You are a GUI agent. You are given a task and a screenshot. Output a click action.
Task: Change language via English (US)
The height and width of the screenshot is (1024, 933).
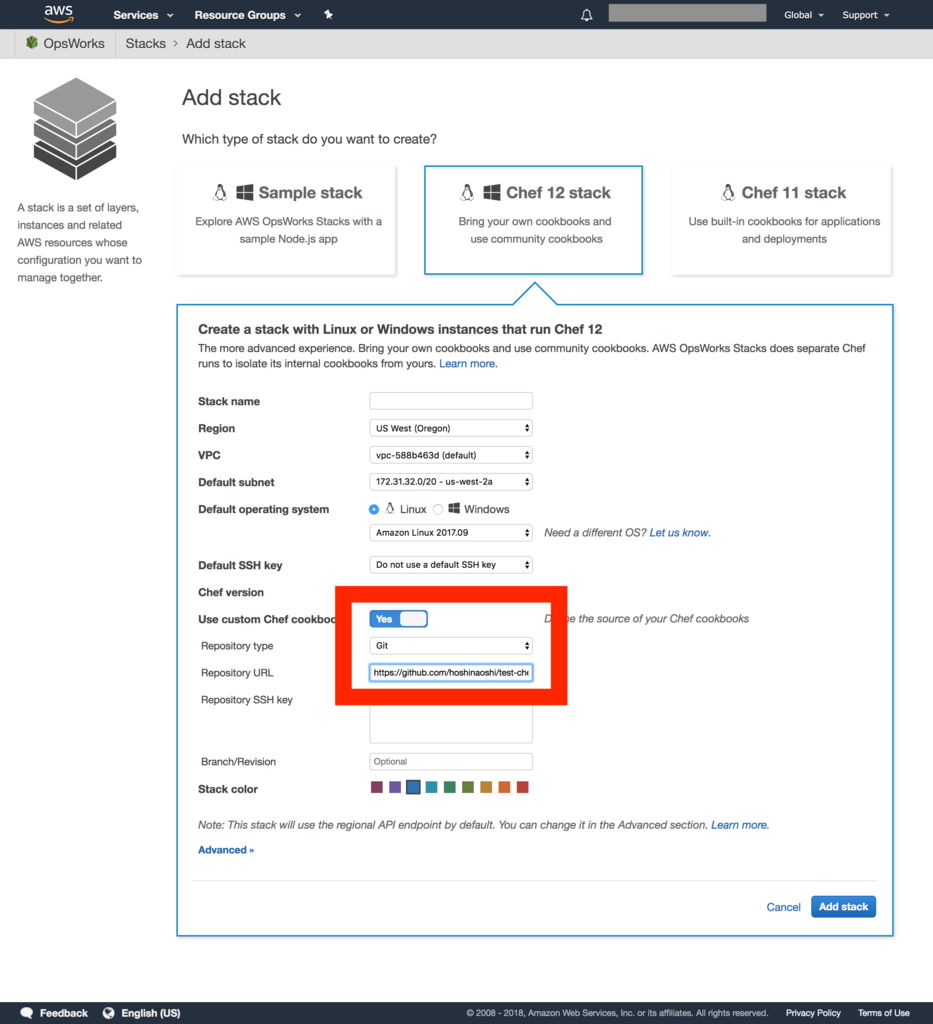151,1014
